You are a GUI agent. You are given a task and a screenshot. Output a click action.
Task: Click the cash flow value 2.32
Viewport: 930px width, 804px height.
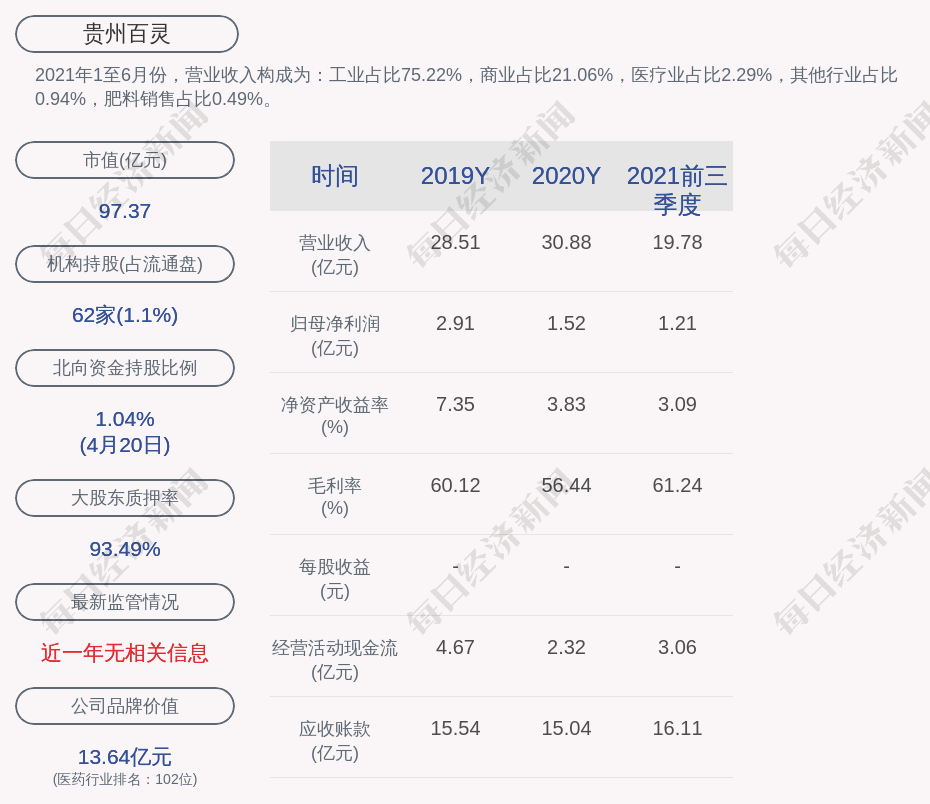pos(566,647)
